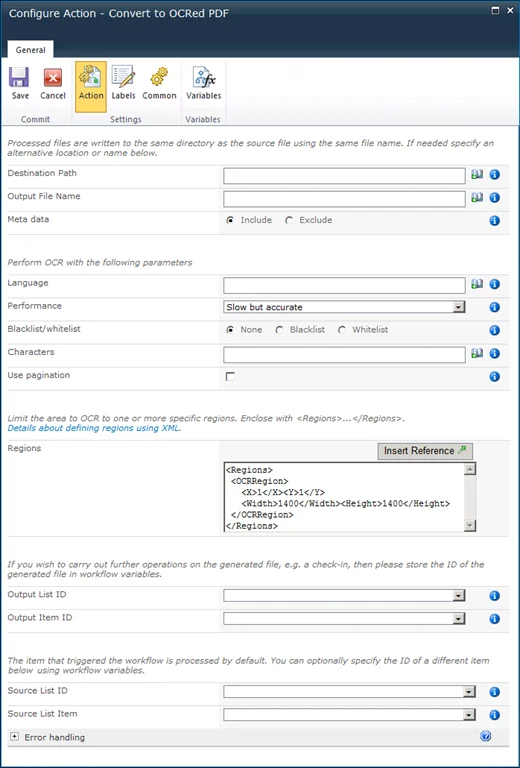Viewport: 520px width, 768px height.
Task: Click the Save icon in the ribbon
Action: [20, 78]
